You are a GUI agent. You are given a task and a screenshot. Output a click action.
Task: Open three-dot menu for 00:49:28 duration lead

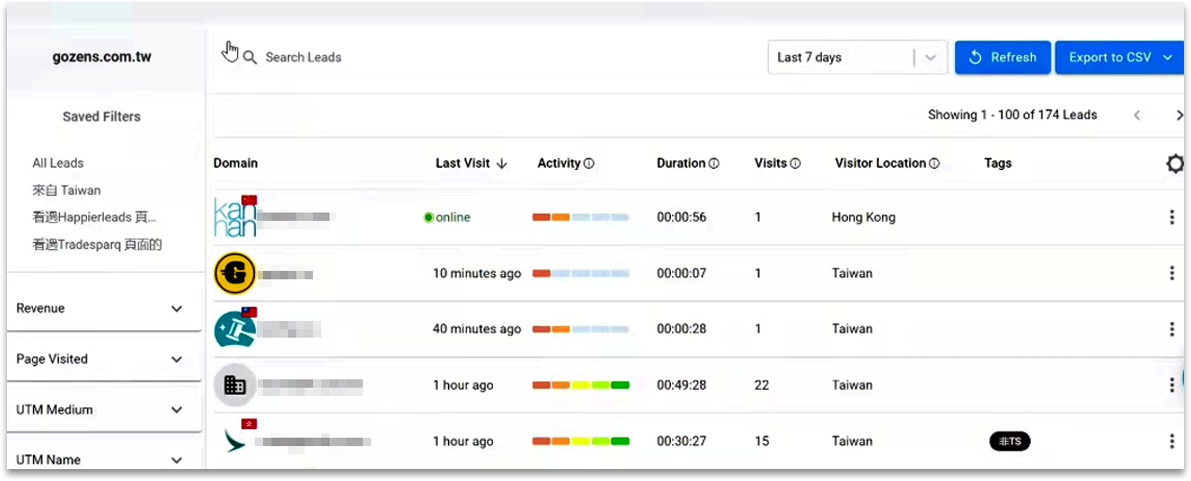pyautogui.click(x=1171, y=385)
